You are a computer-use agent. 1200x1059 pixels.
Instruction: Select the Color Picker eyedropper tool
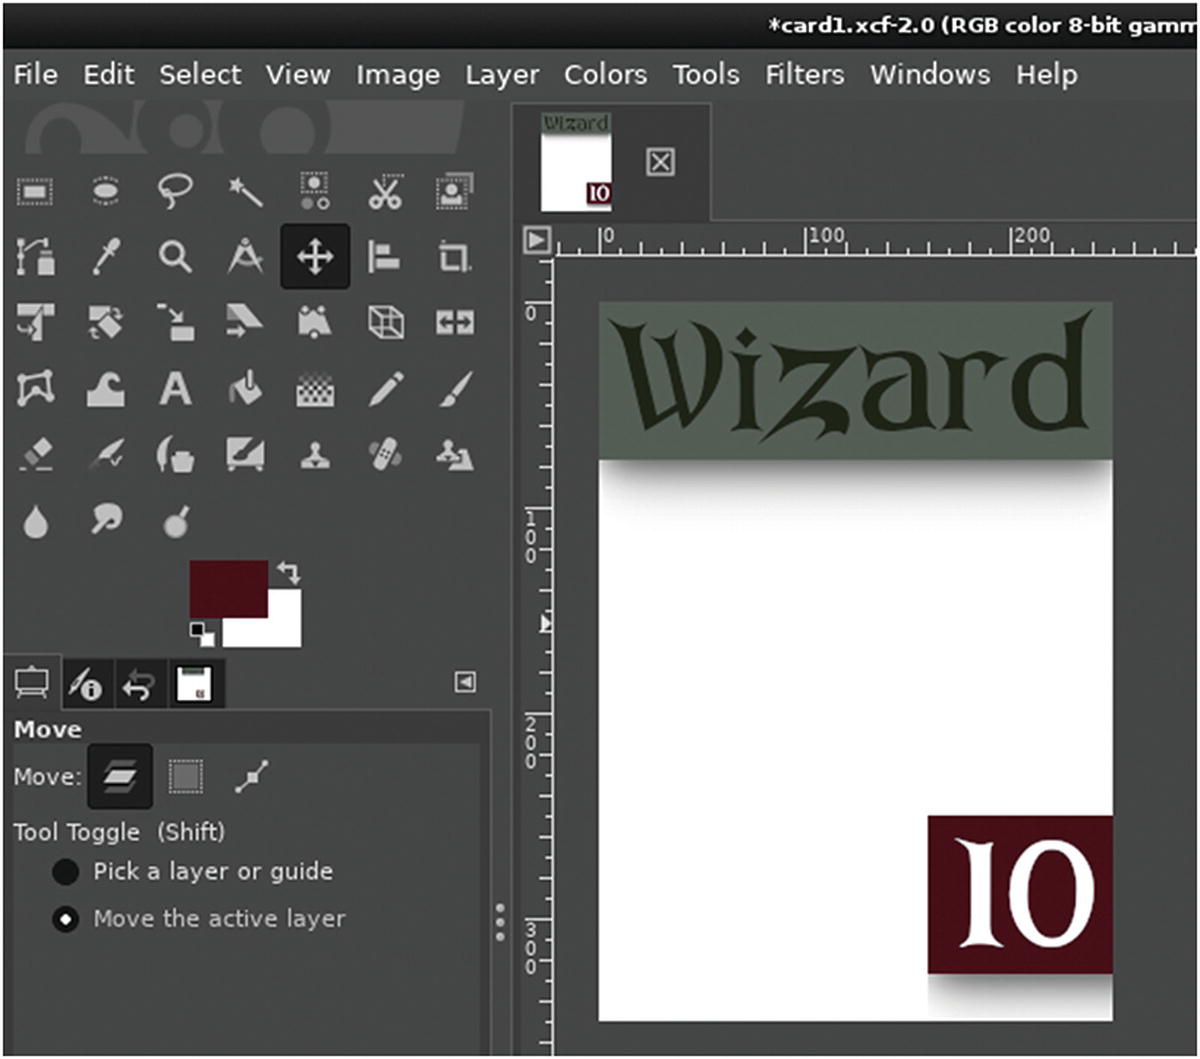106,257
